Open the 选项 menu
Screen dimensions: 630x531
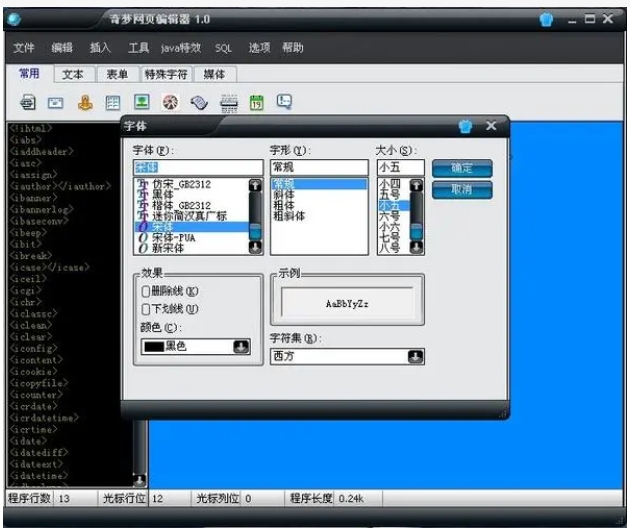(259, 48)
